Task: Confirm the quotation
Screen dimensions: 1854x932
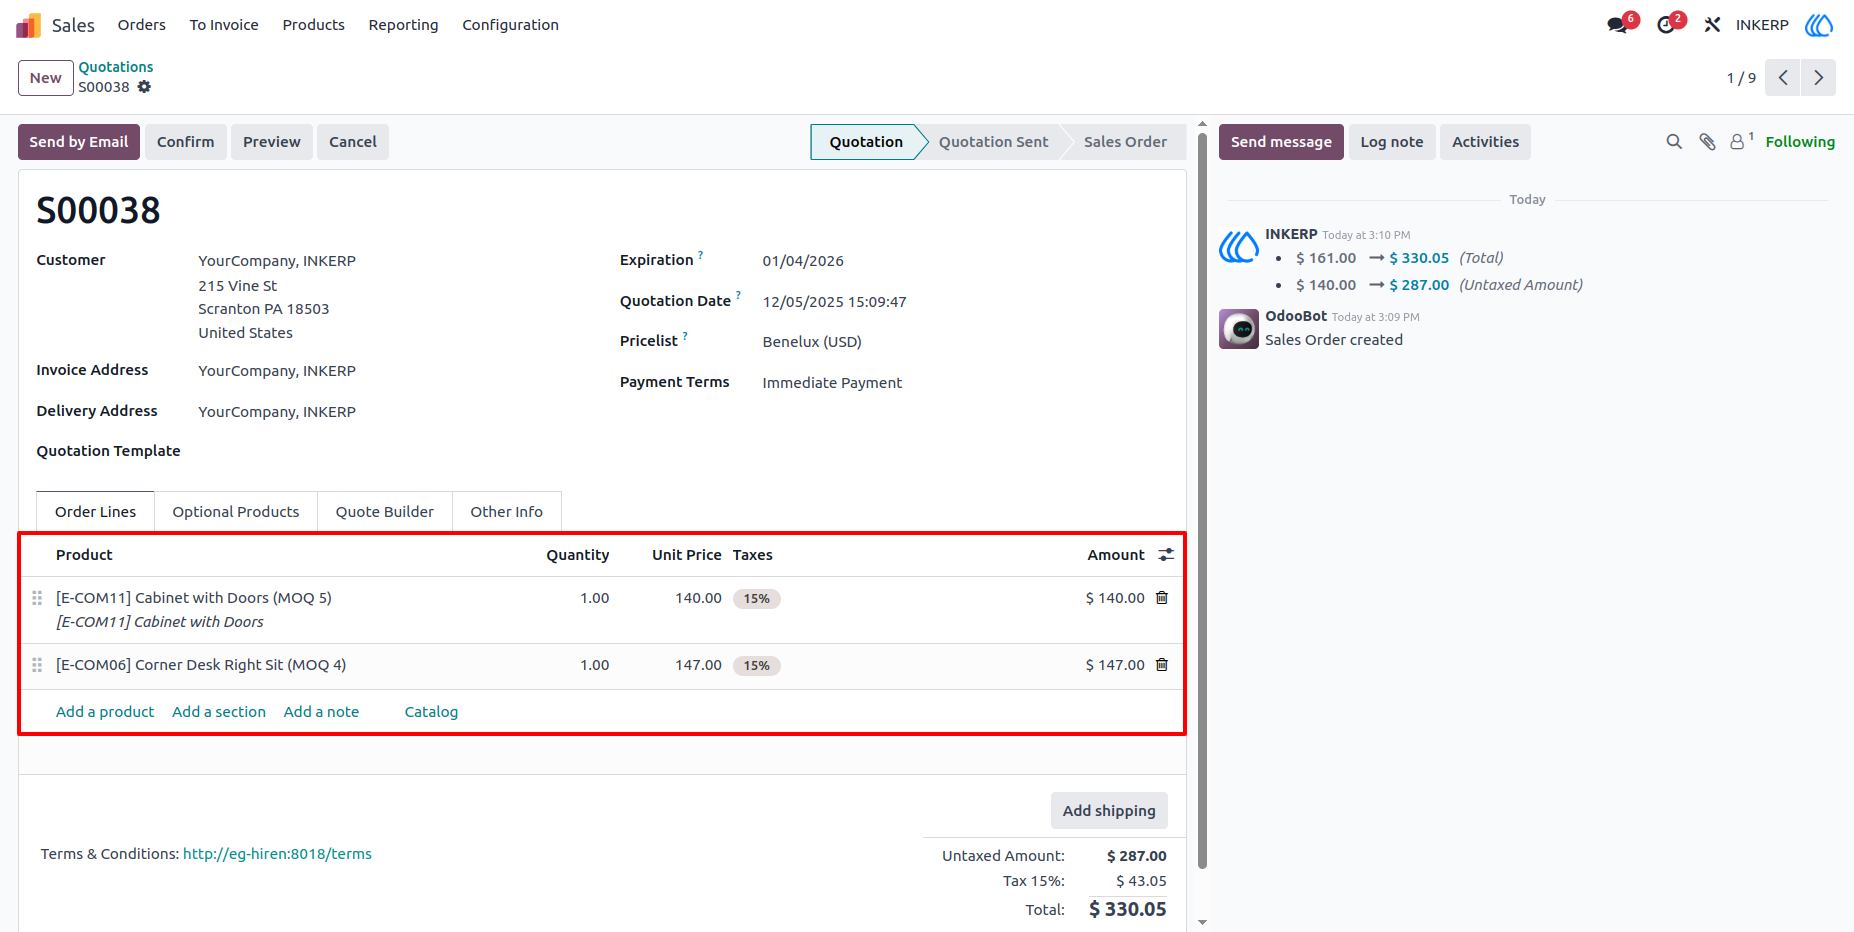Action: tap(186, 142)
